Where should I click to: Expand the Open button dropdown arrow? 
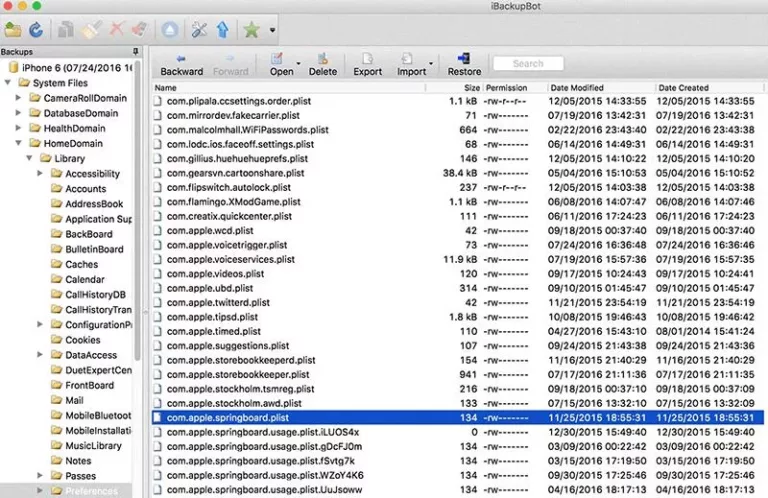tap(298, 64)
